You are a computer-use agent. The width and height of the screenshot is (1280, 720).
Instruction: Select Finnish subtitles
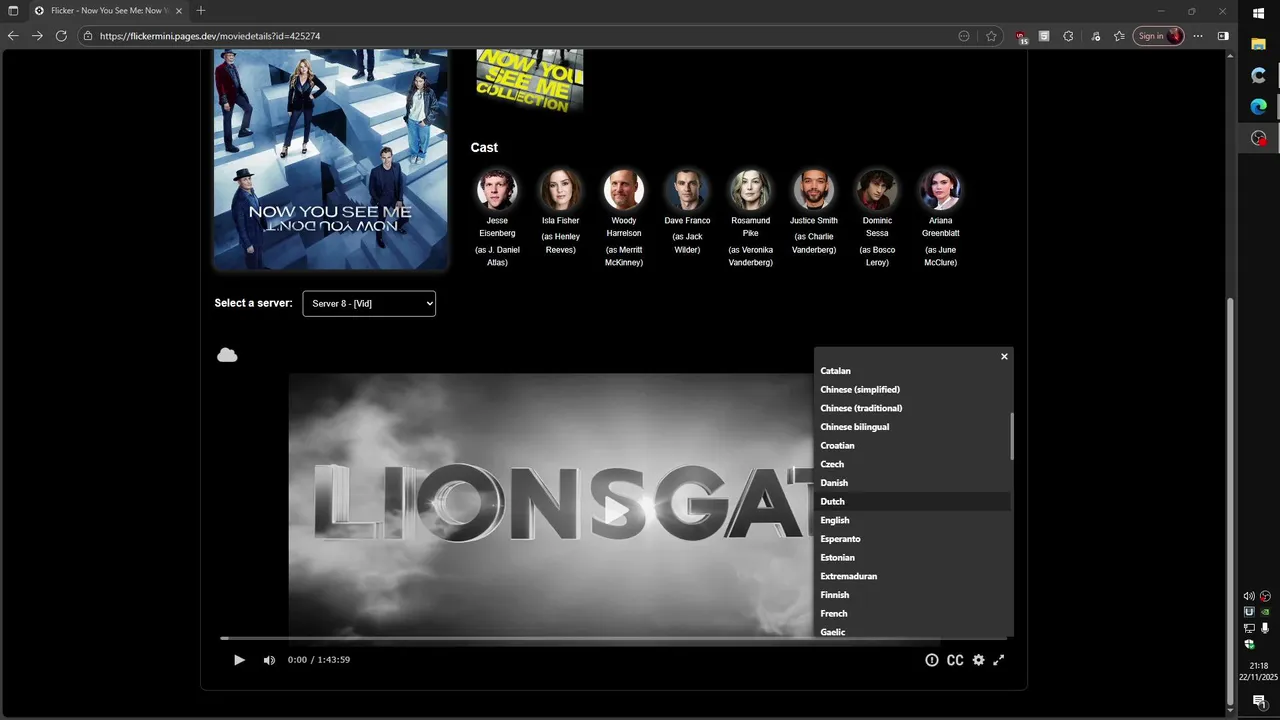pyautogui.click(x=912, y=595)
